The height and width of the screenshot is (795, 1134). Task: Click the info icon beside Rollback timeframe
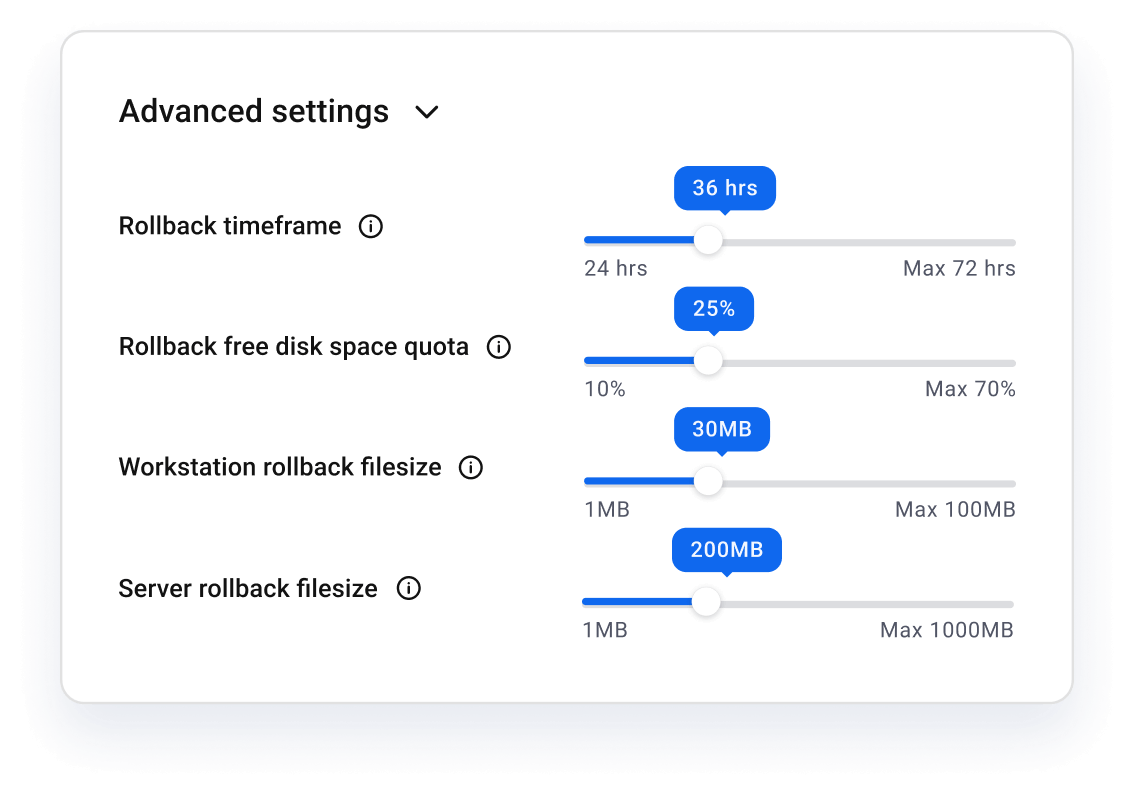[370, 227]
